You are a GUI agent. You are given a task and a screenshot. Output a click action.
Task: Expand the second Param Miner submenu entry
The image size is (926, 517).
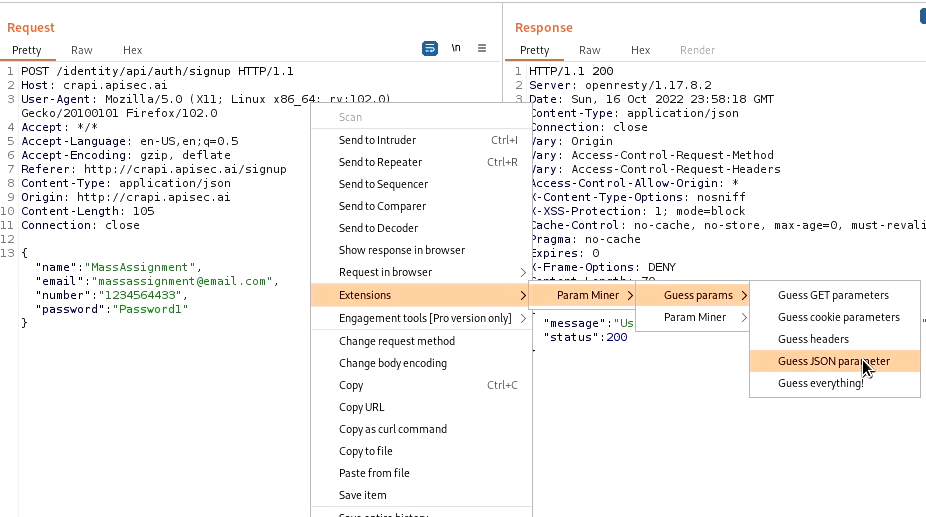tap(694, 317)
